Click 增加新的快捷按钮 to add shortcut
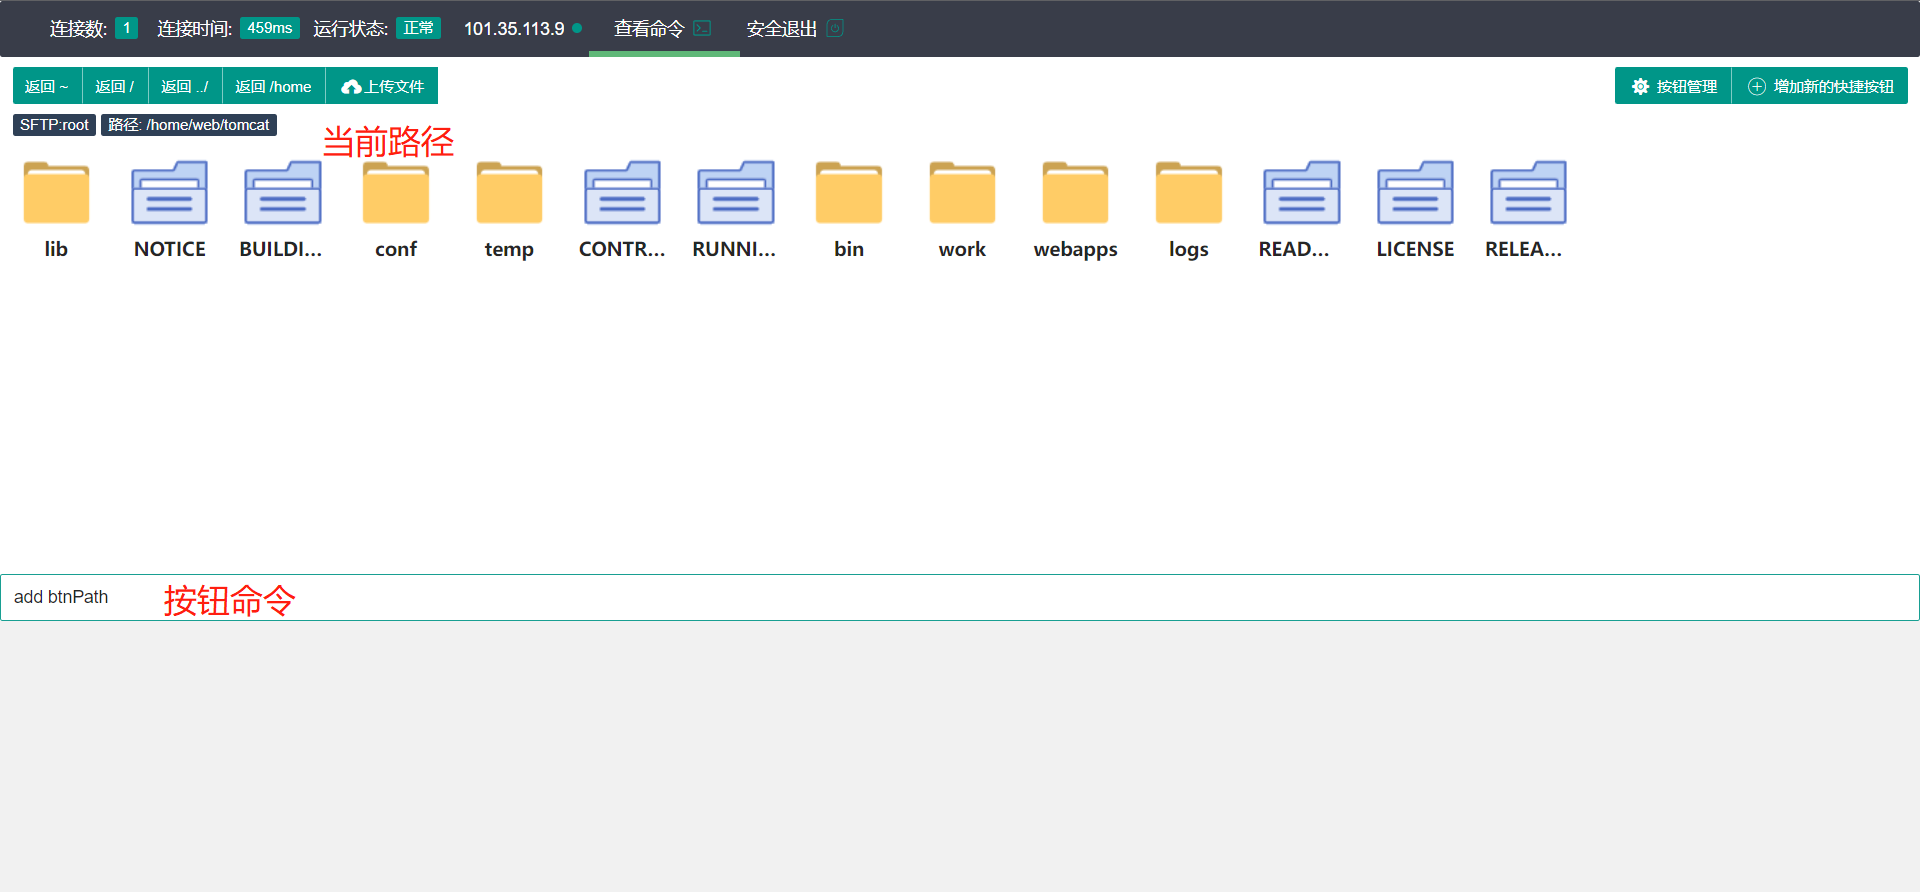The image size is (1920, 892). 1820,86
